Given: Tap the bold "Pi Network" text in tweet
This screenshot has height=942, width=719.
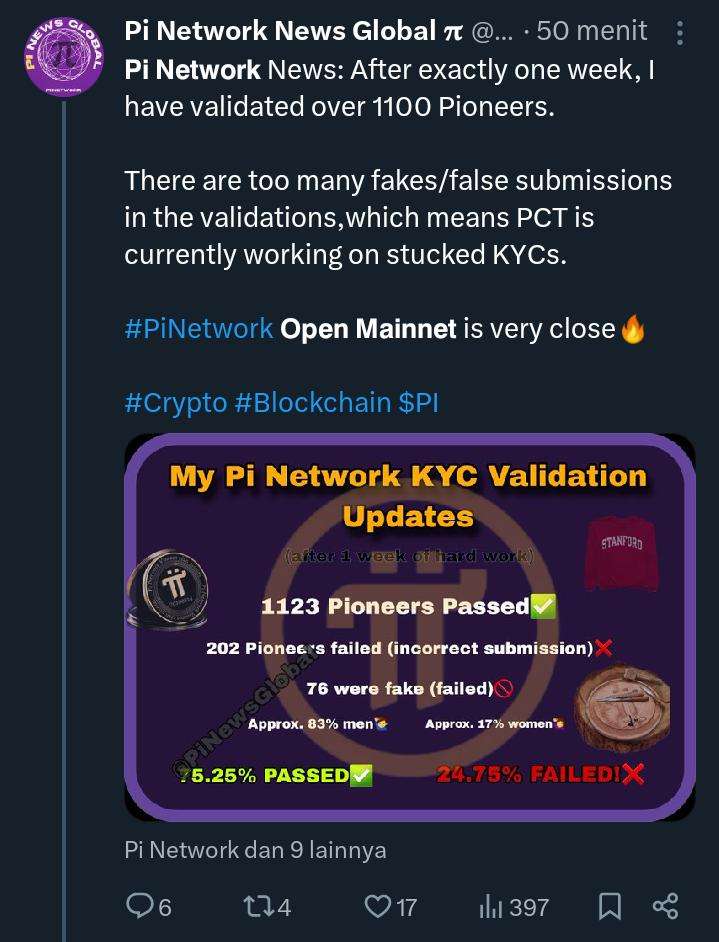Looking at the screenshot, I should click(192, 70).
